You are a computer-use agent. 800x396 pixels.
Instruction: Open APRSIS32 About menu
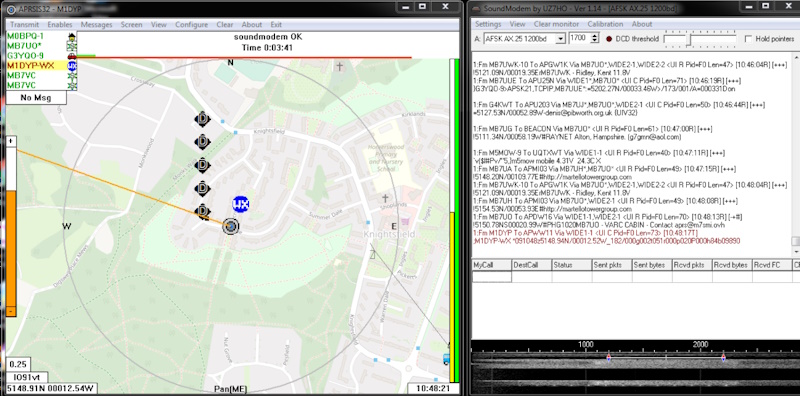click(252, 24)
